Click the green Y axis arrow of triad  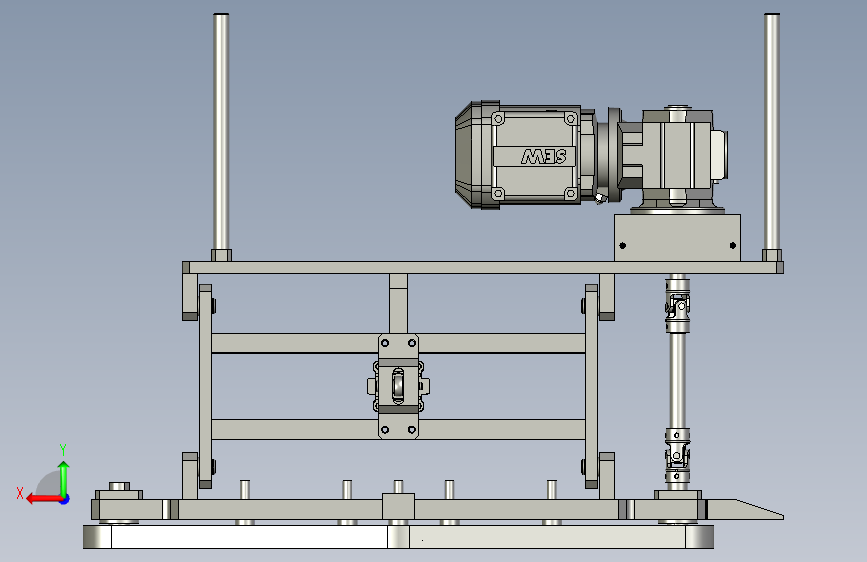tap(64, 476)
